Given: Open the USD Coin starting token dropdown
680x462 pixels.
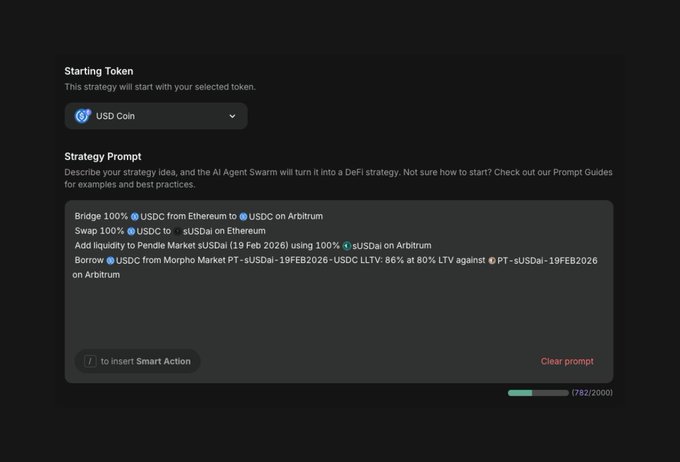Looking at the screenshot, I should (156, 116).
